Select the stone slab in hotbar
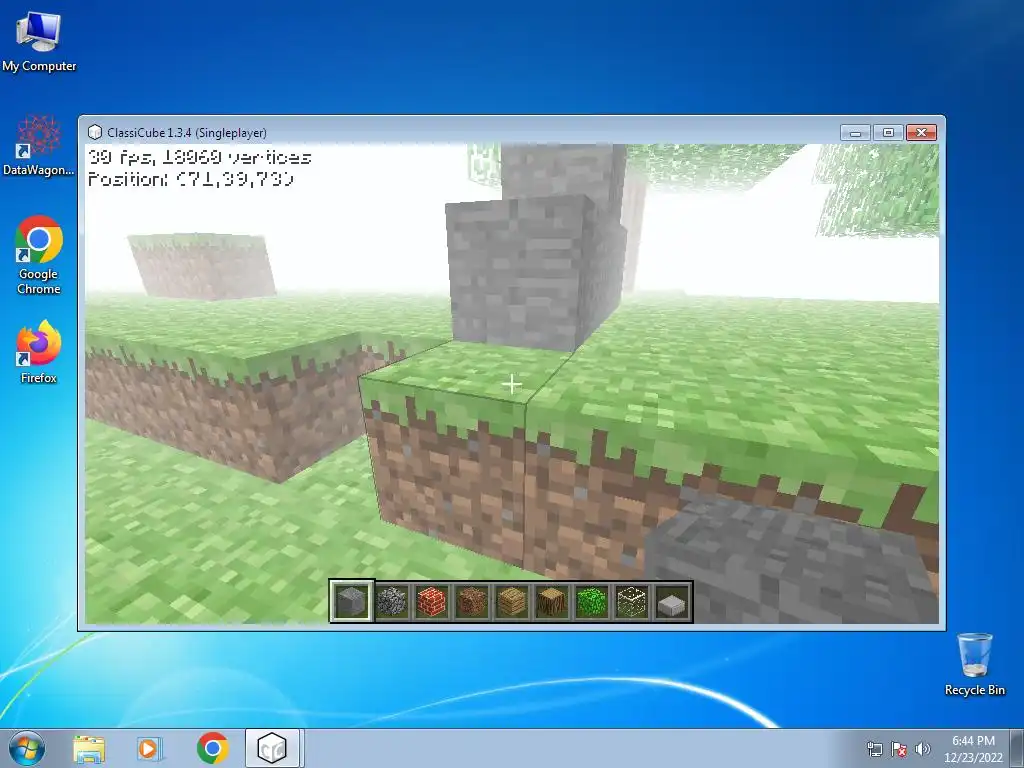Screen dimensions: 1024x768 click(672, 601)
